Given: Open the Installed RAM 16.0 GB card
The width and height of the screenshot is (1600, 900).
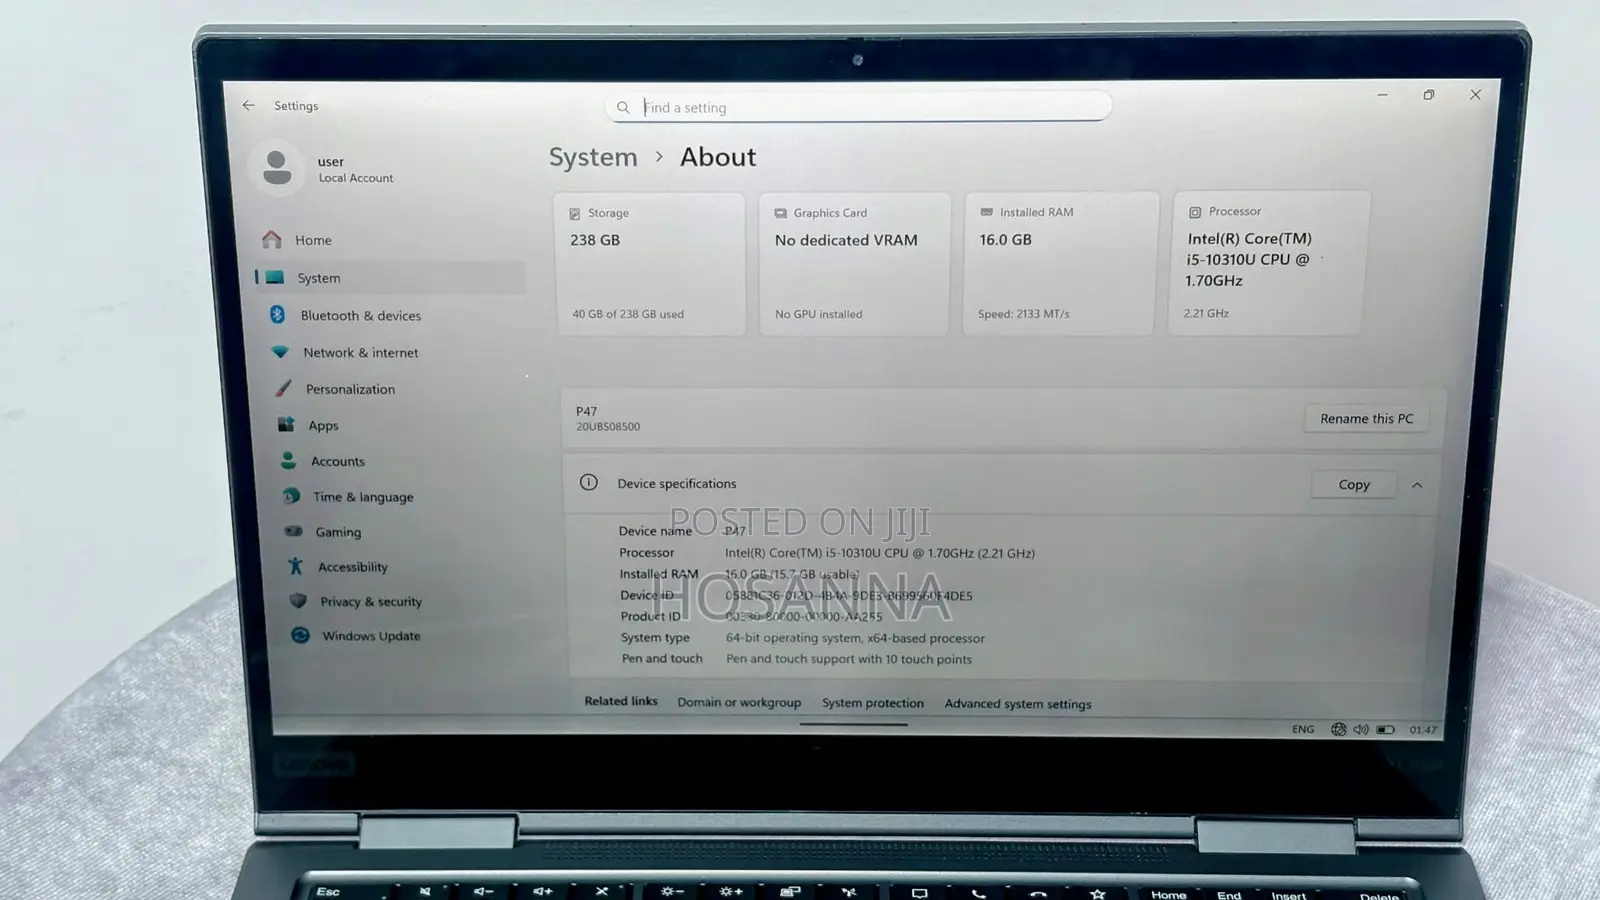Looking at the screenshot, I should [x=1060, y=263].
